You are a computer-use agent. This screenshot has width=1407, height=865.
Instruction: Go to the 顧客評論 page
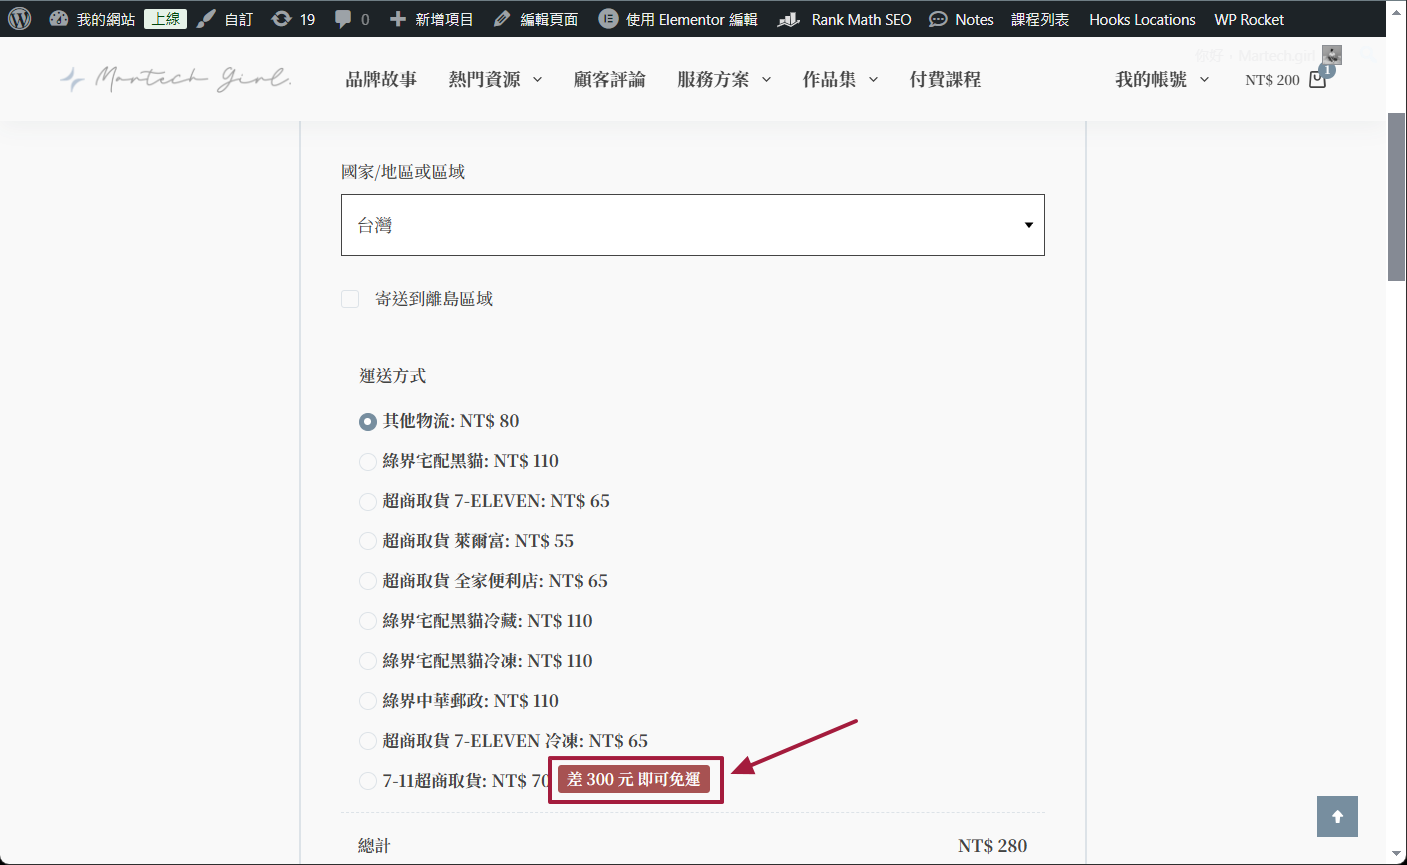tap(609, 80)
